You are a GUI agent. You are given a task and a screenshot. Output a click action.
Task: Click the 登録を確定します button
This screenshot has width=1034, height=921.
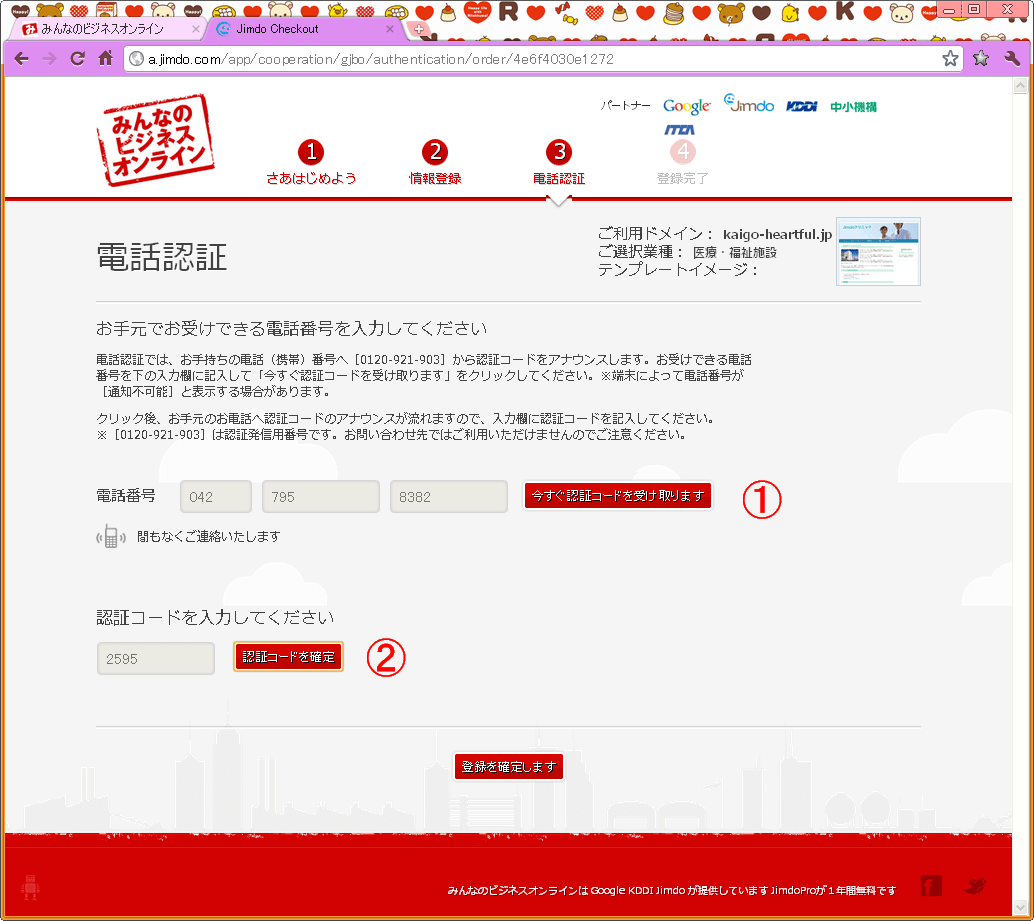pyautogui.click(x=509, y=767)
